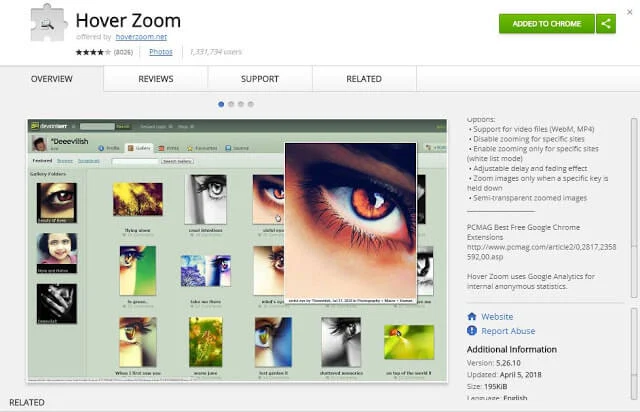Open the pcmag.com article URL
The height and width of the screenshot is (412, 640).
pos(542,252)
